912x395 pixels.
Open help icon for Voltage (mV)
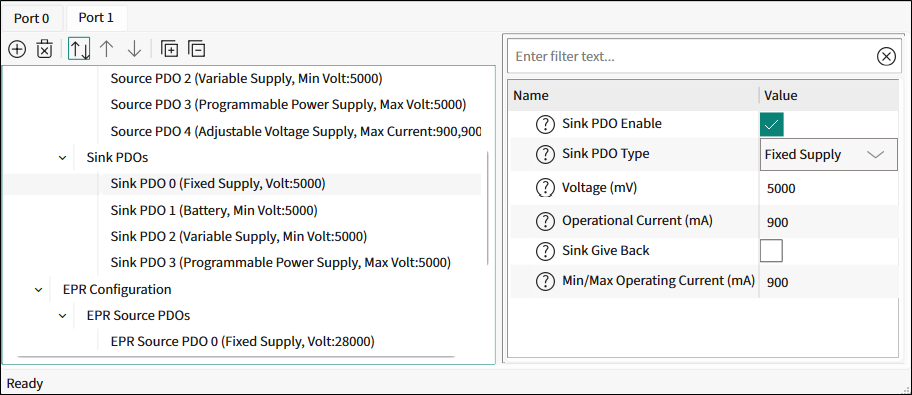coord(545,188)
